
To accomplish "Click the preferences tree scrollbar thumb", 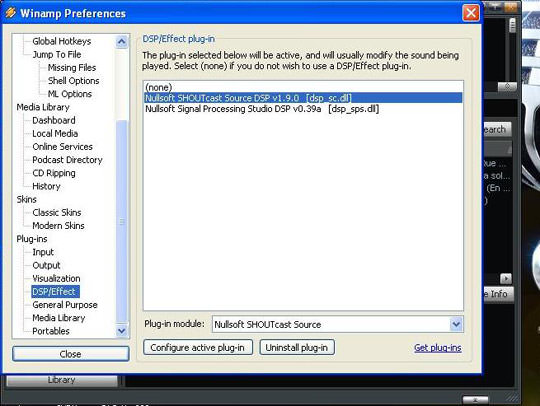I will (121, 221).
